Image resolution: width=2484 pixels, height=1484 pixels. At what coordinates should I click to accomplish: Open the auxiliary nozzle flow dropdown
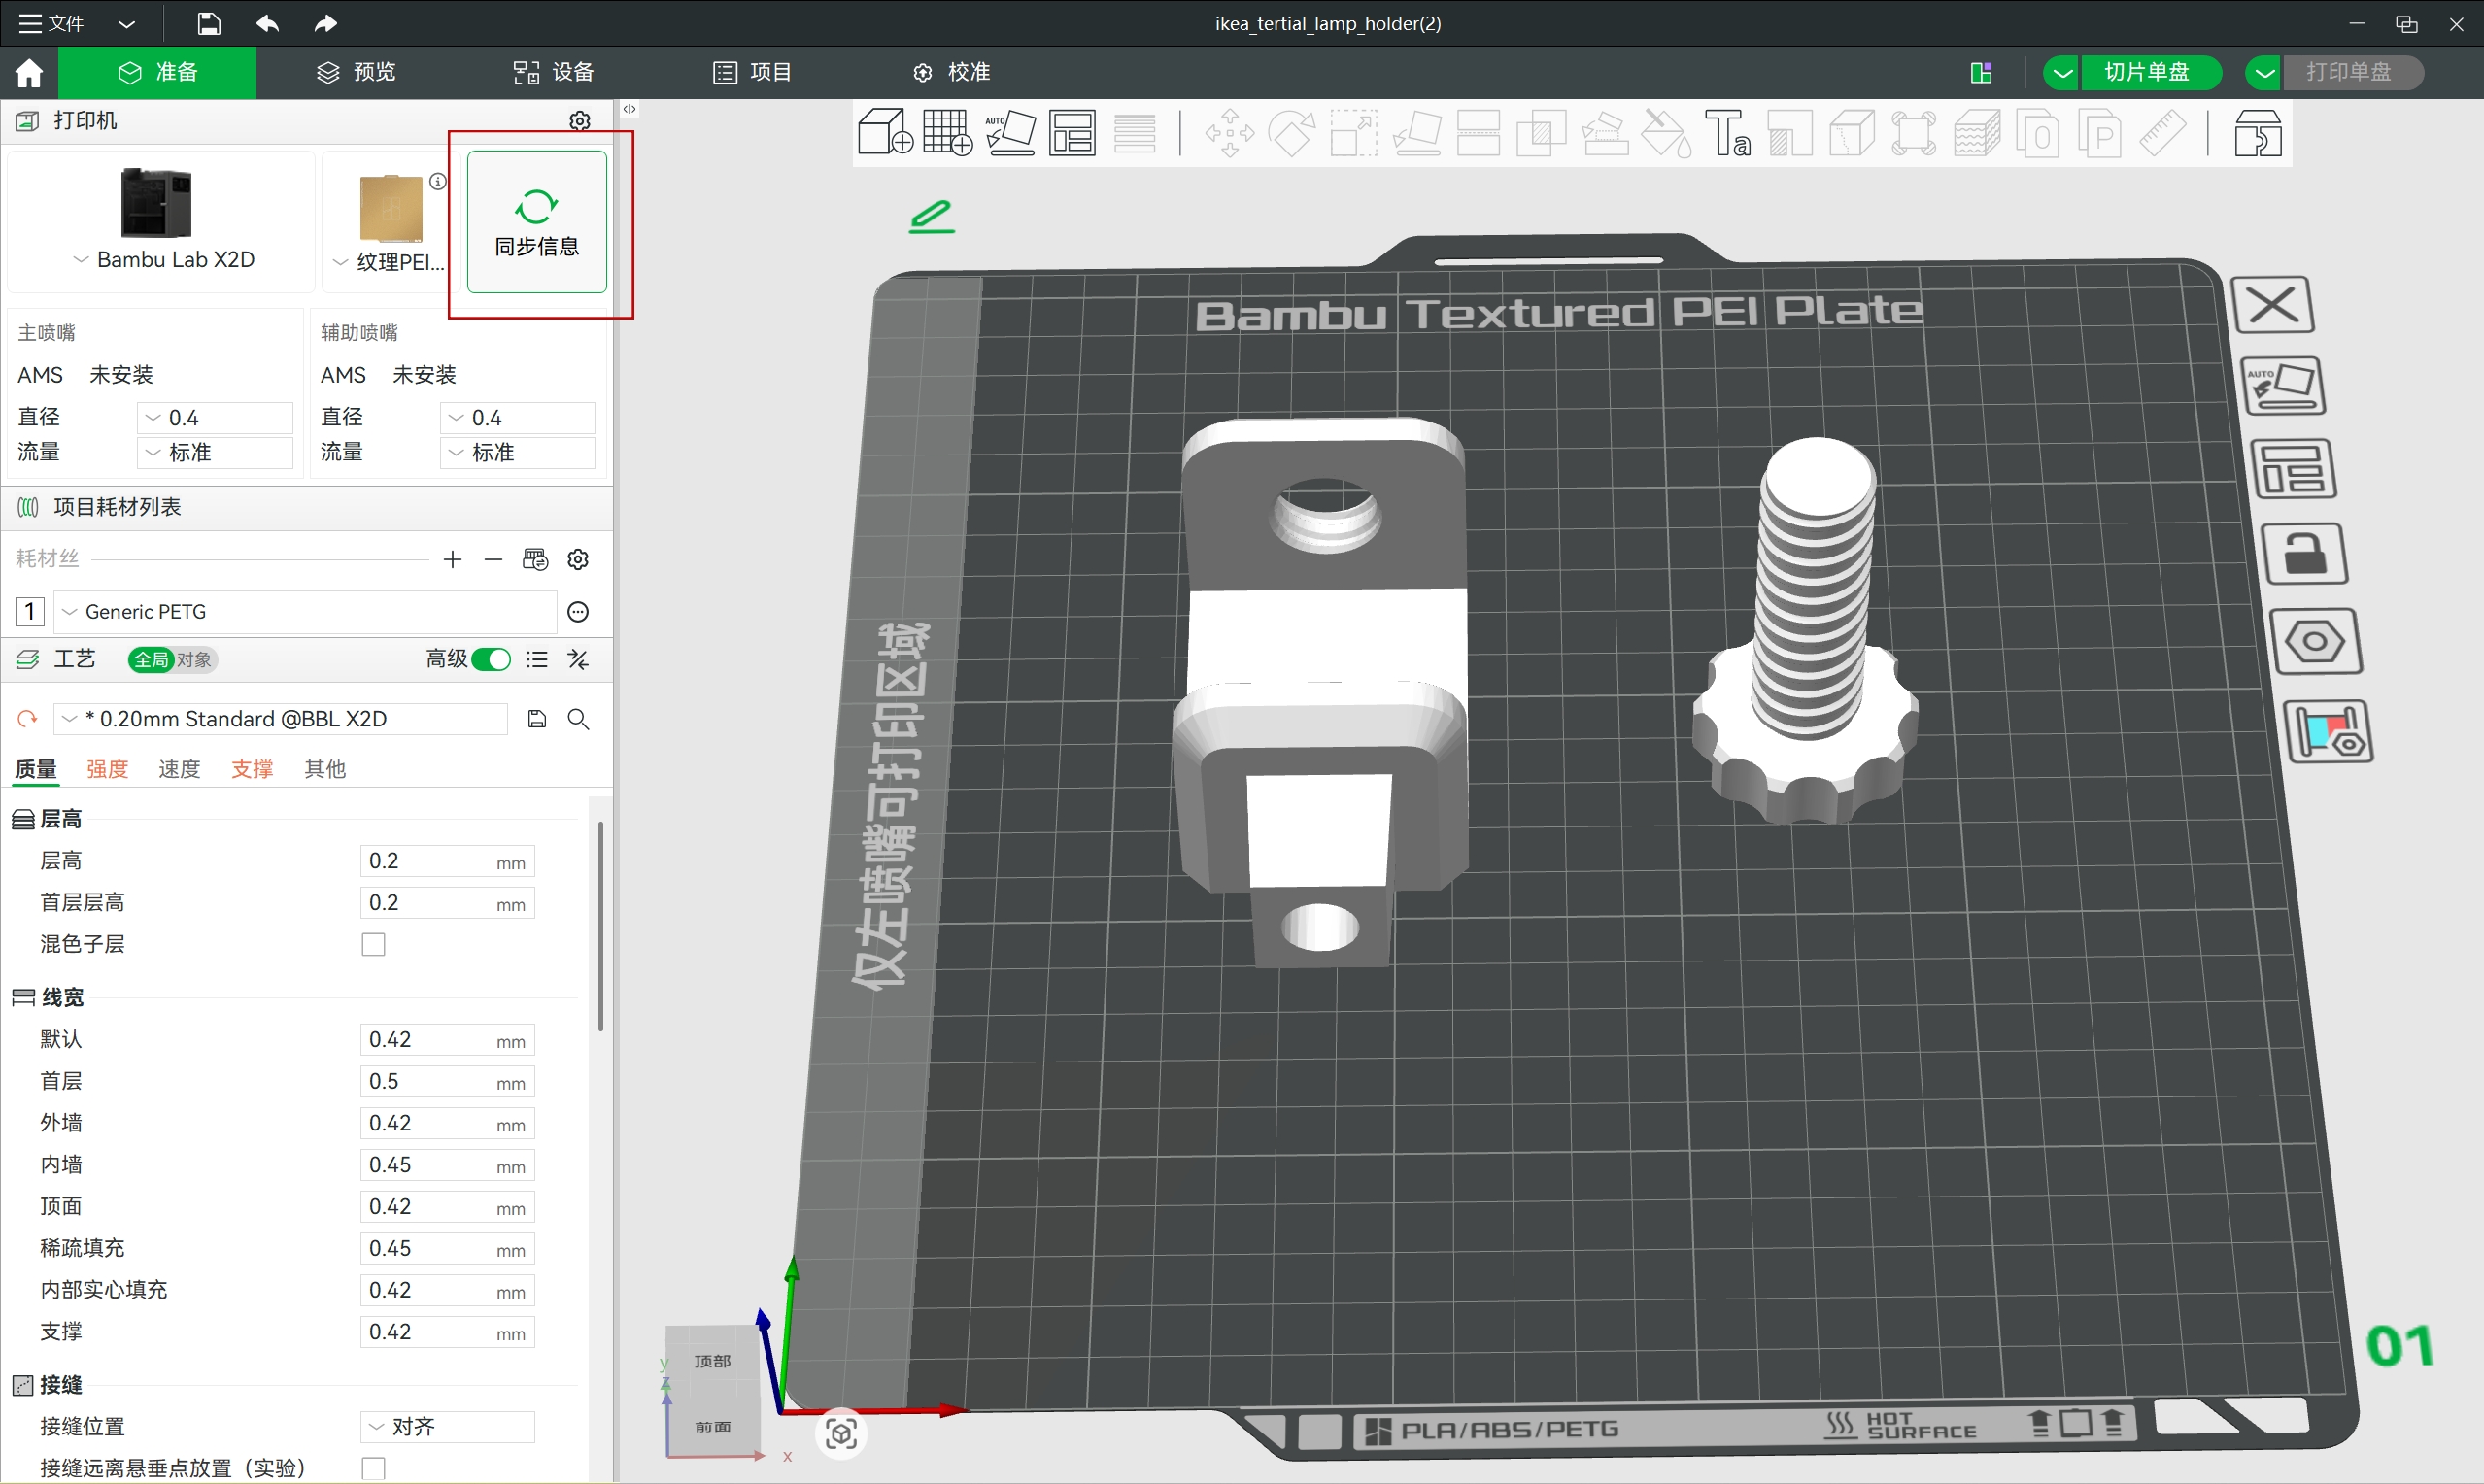pos(517,453)
